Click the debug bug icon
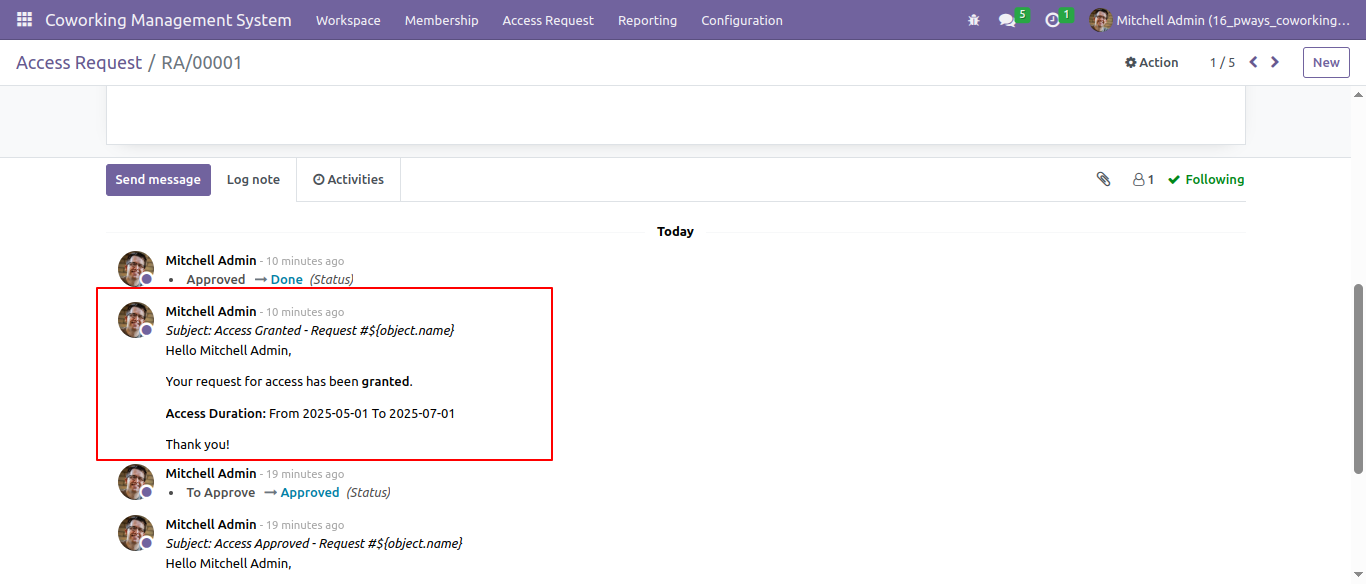 (974, 20)
